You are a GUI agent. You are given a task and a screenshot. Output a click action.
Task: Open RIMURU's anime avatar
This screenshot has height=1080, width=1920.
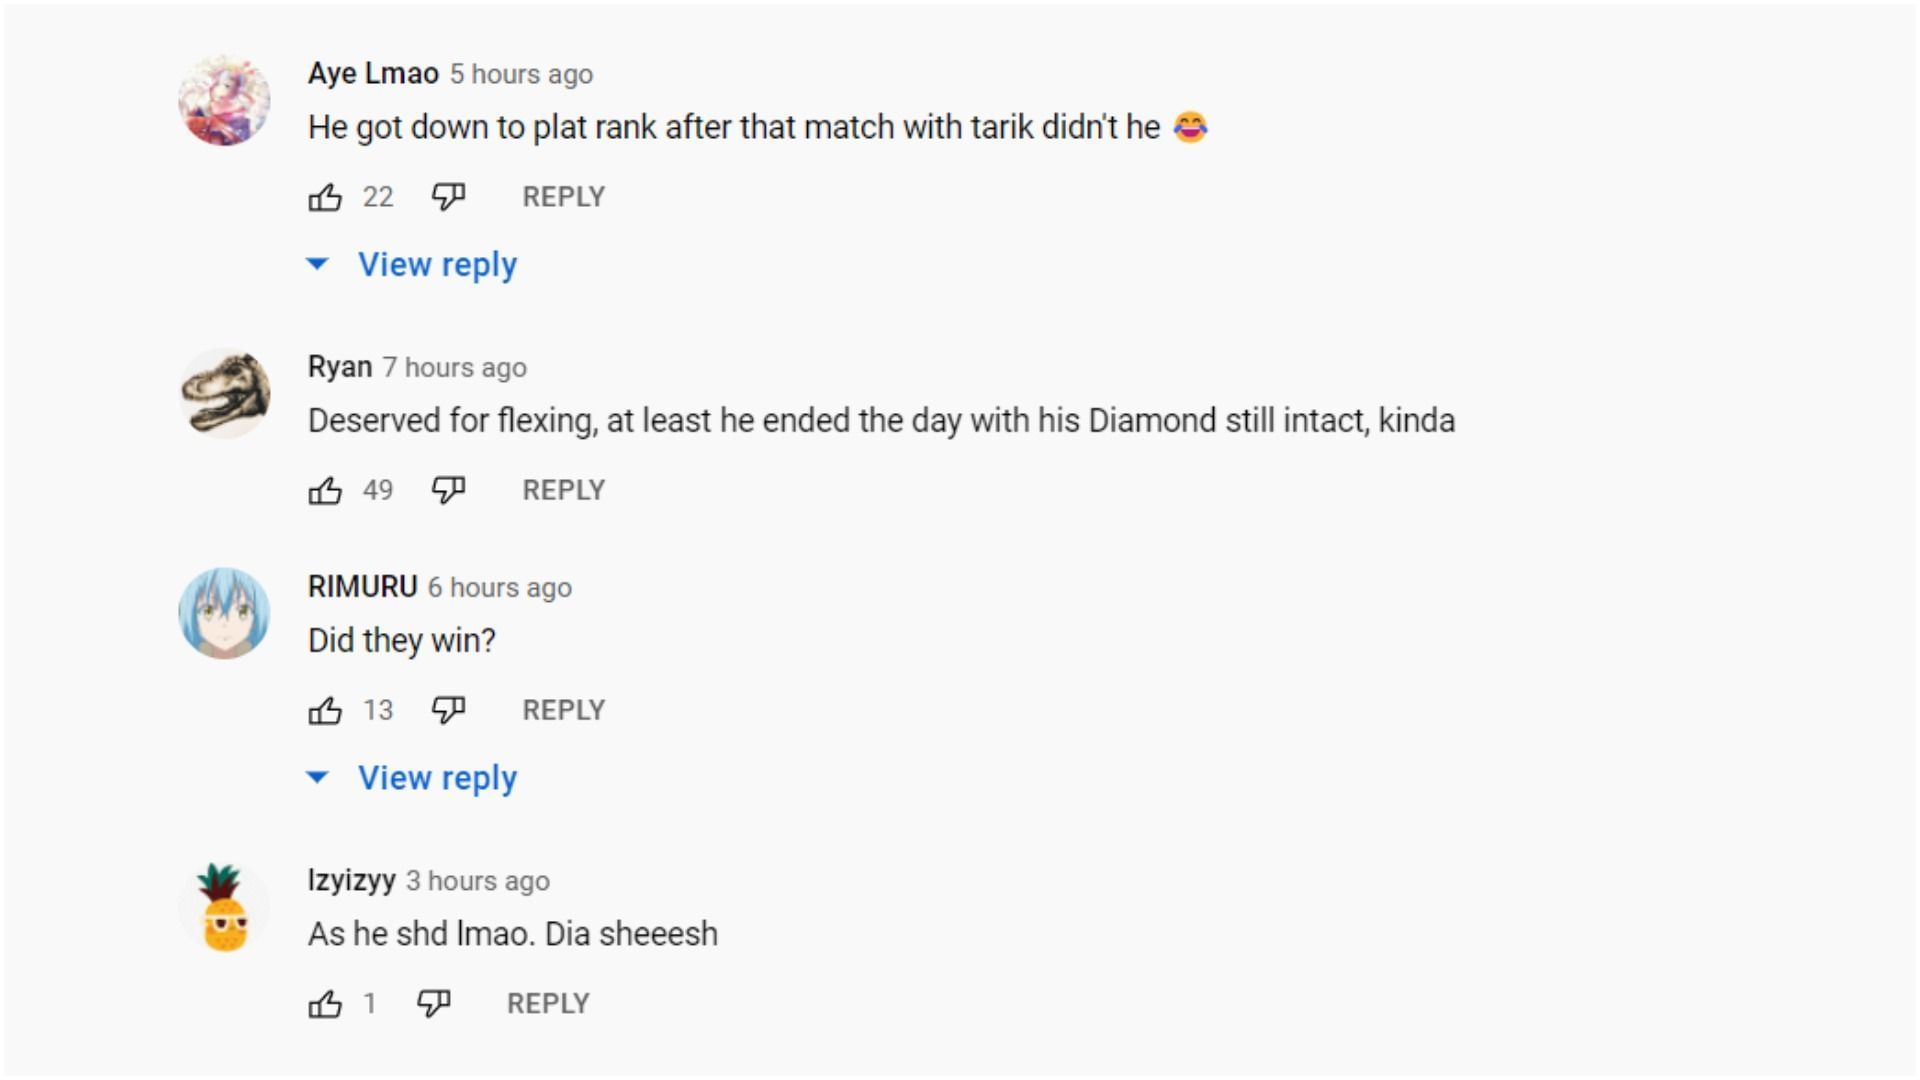click(224, 614)
